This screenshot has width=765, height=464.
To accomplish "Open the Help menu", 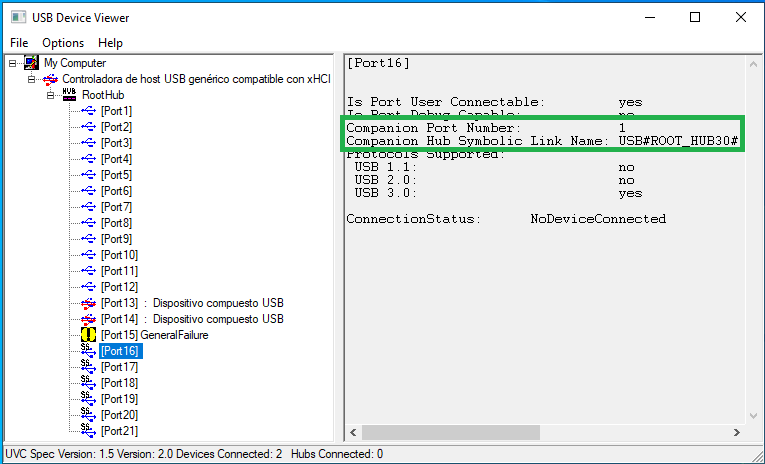I will pos(110,43).
